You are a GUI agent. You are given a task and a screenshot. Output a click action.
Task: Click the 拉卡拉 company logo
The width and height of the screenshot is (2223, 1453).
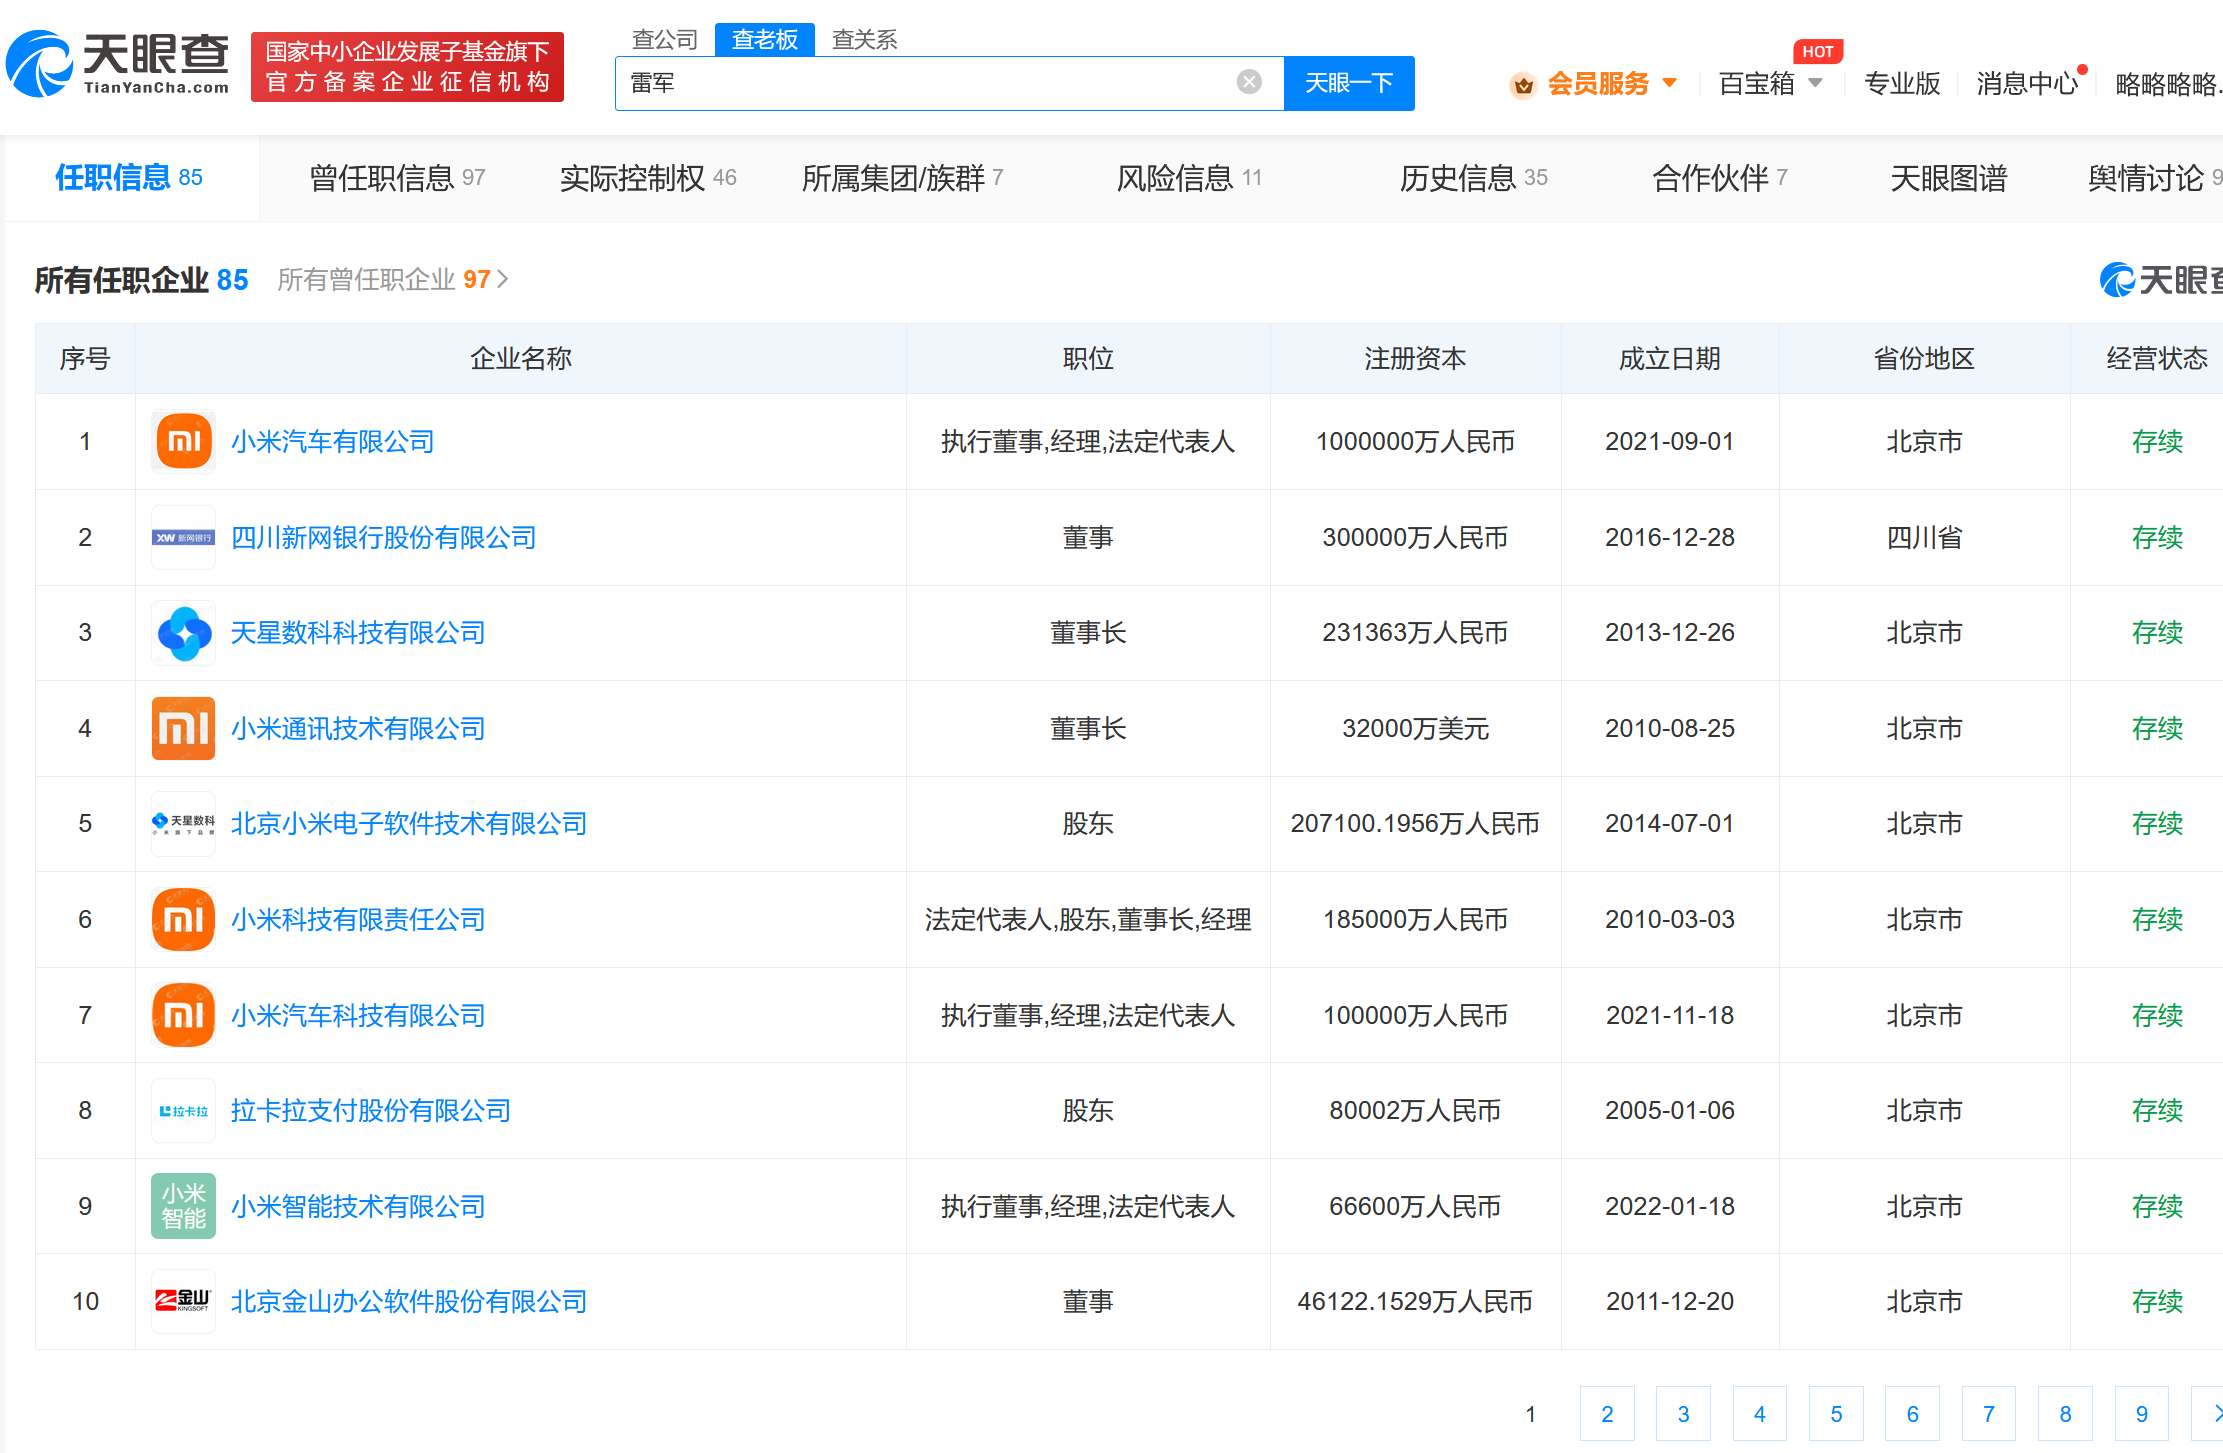pyautogui.click(x=183, y=1110)
